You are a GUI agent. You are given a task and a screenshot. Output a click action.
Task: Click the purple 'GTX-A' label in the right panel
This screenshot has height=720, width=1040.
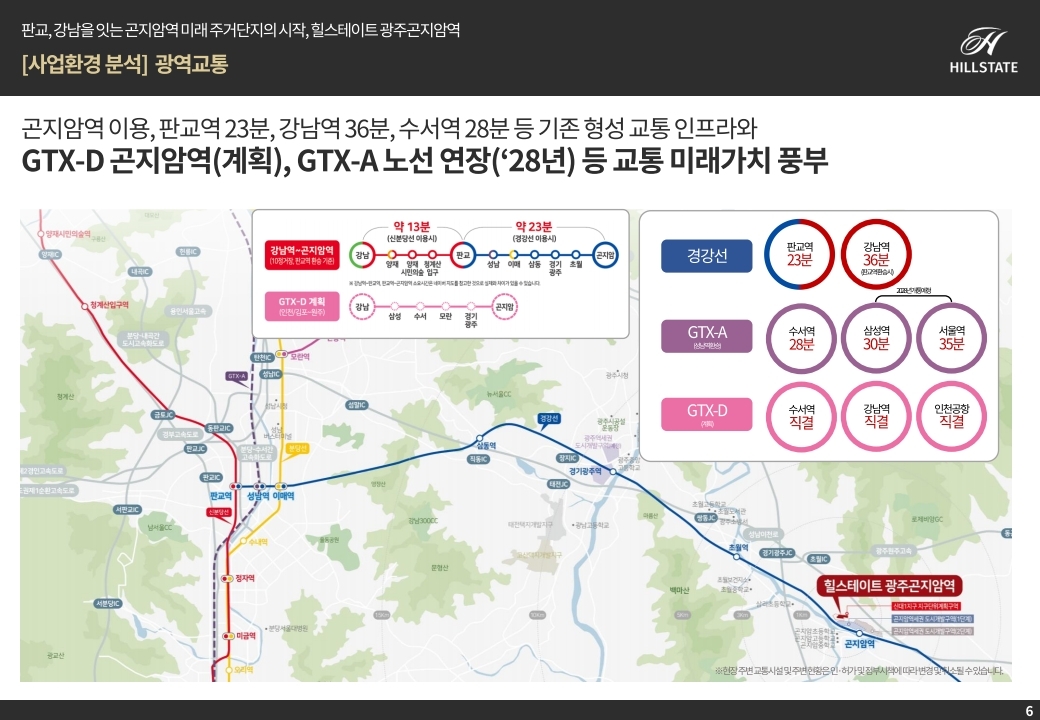click(707, 336)
